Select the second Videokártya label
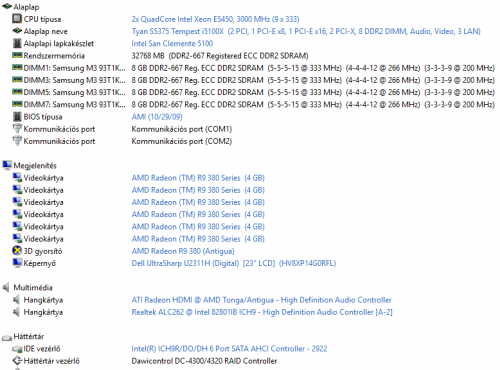The width and height of the screenshot is (500, 370). 43,190
